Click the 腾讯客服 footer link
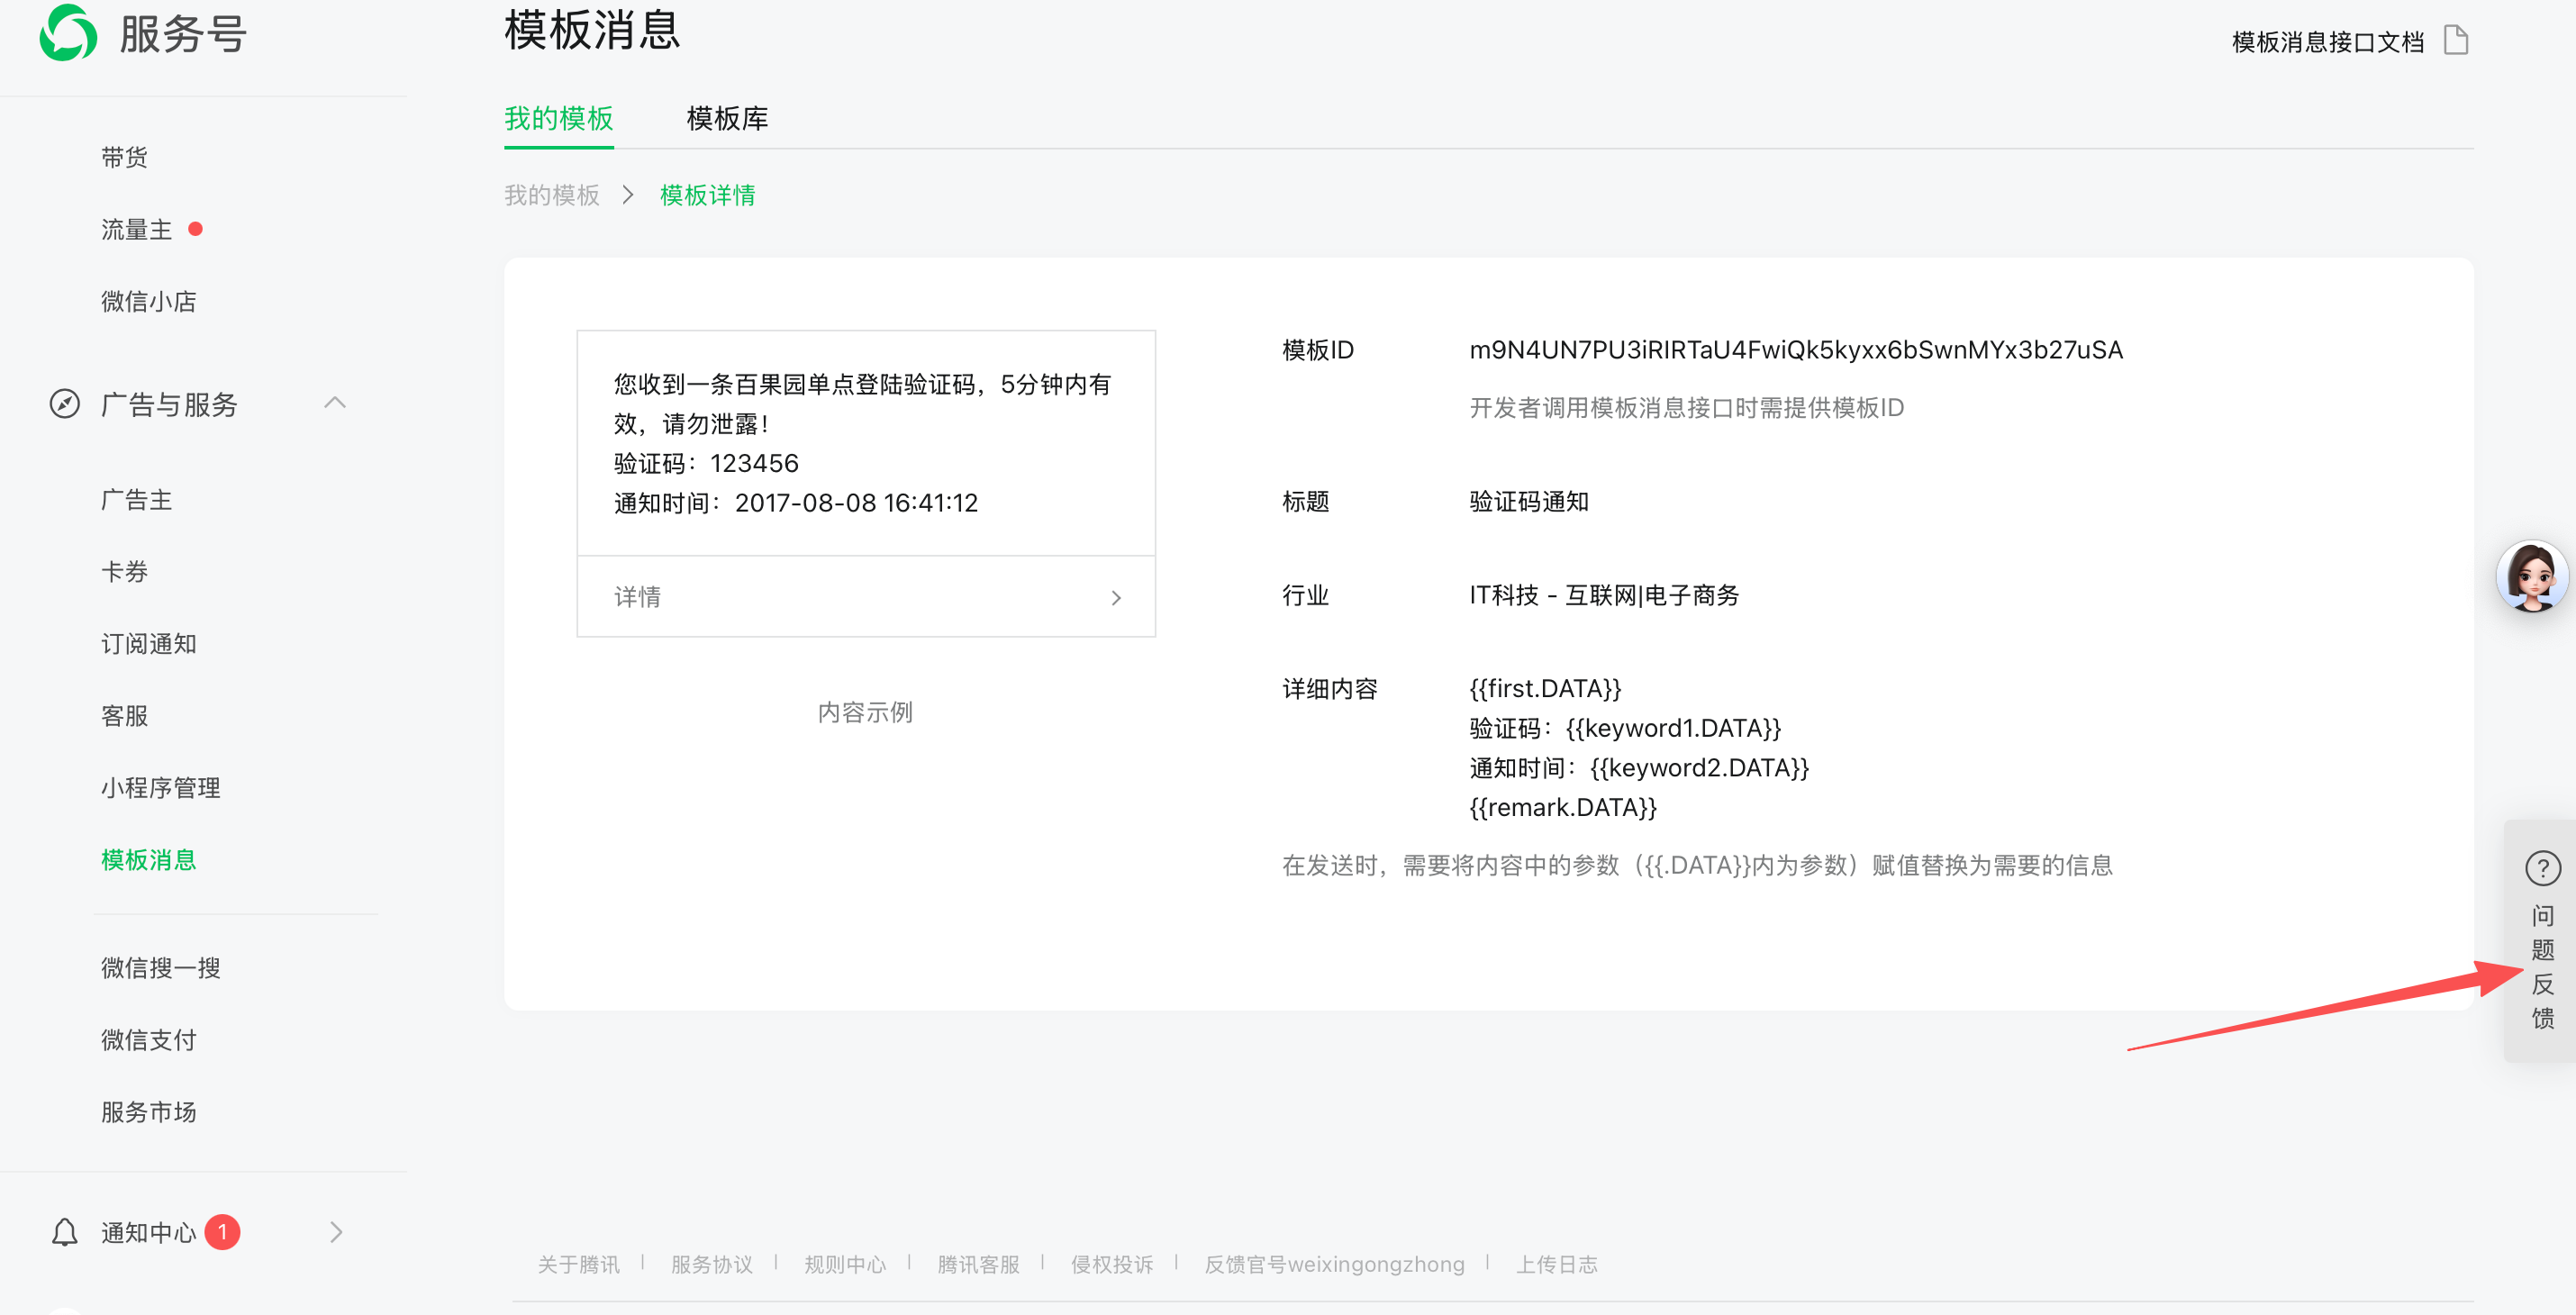This screenshot has width=2576, height=1315. (x=977, y=1264)
